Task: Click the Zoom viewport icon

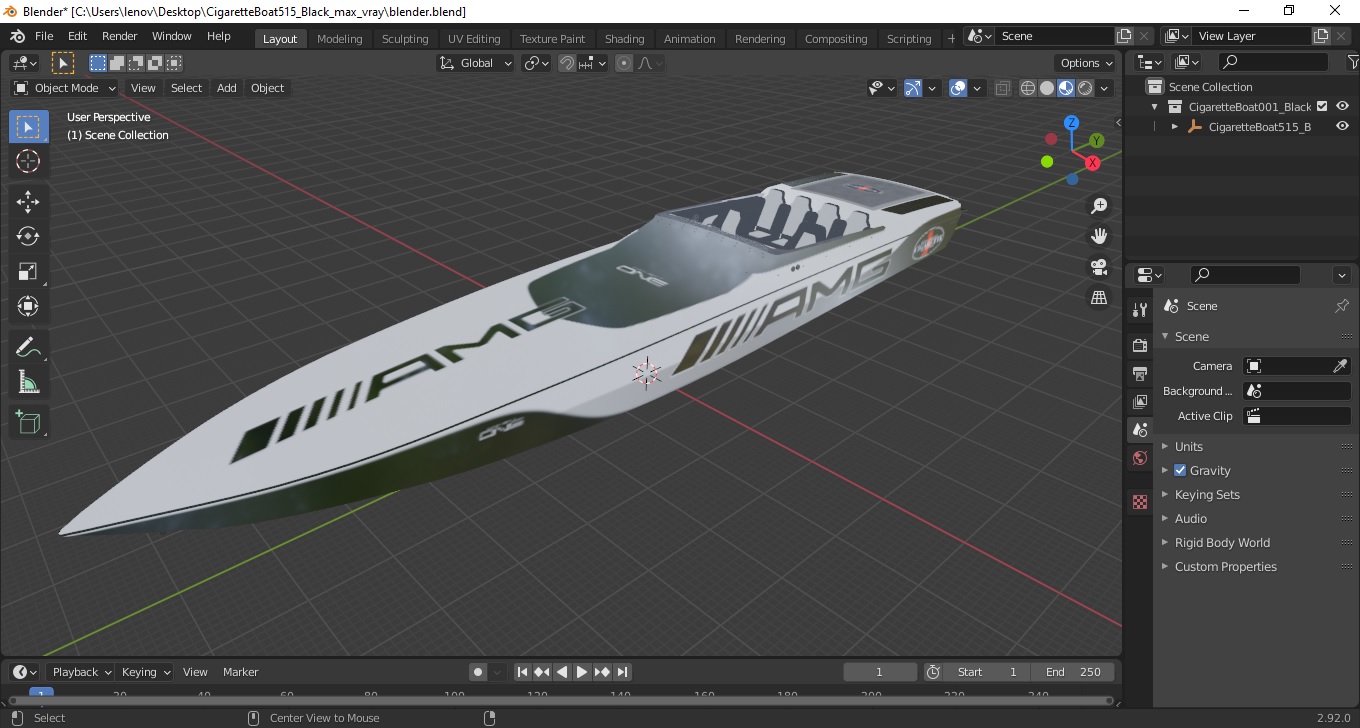Action: tap(1099, 206)
